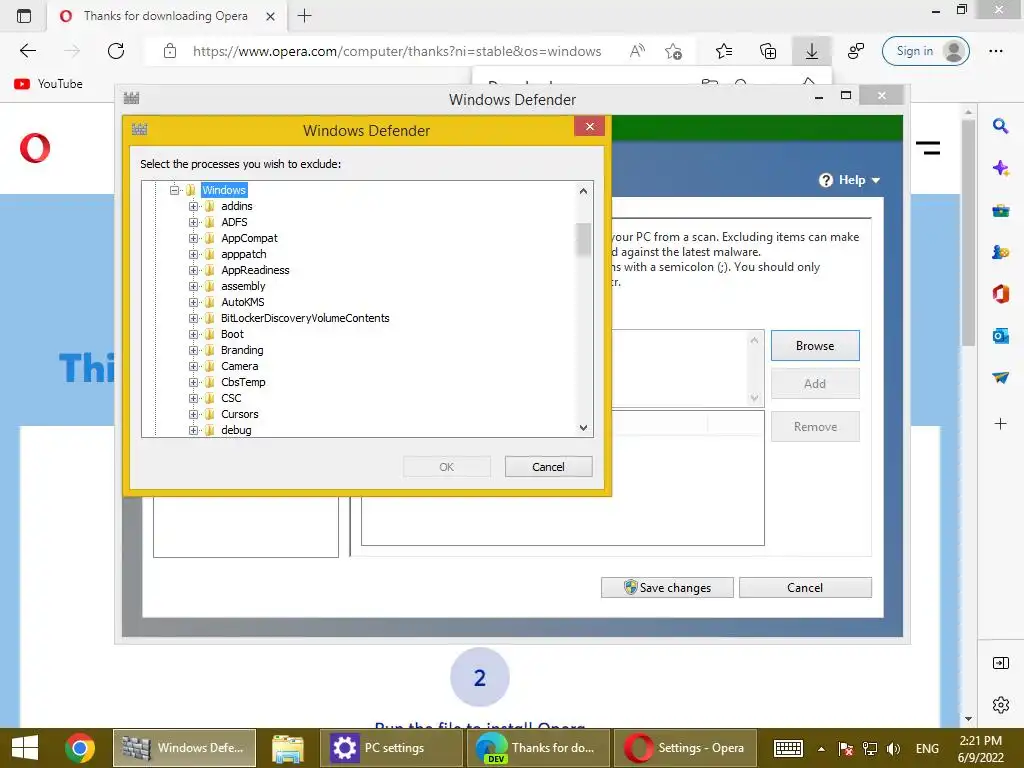Open the volume tray icon
Viewport: 1024px width, 768px height.
[893, 748]
